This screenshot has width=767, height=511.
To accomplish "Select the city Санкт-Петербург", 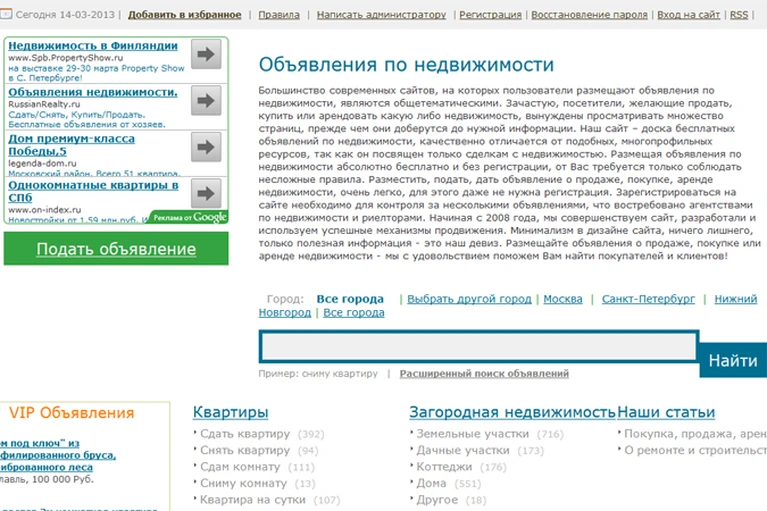I will (648, 299).
